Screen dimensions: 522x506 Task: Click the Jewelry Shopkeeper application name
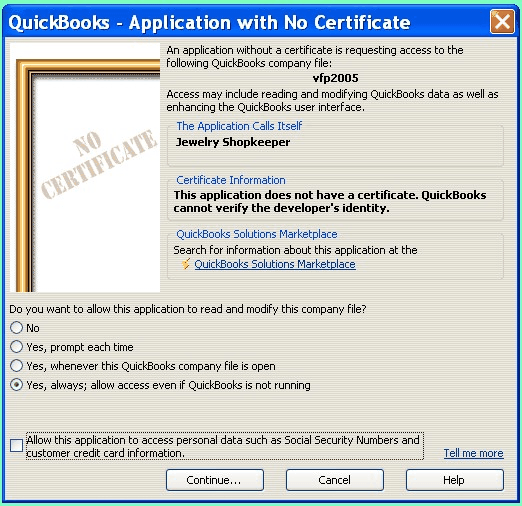tap(233, 142)
